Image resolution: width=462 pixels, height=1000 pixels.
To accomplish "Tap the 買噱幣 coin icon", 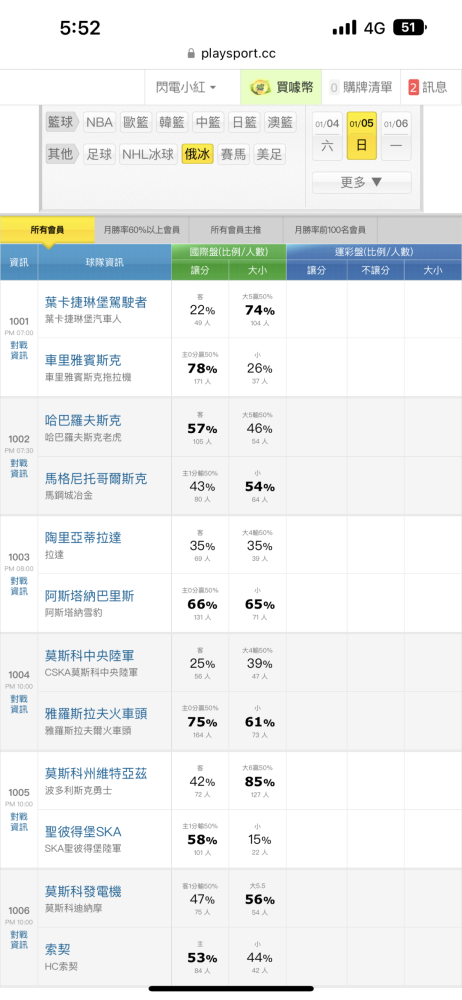I will pos(260,87).
